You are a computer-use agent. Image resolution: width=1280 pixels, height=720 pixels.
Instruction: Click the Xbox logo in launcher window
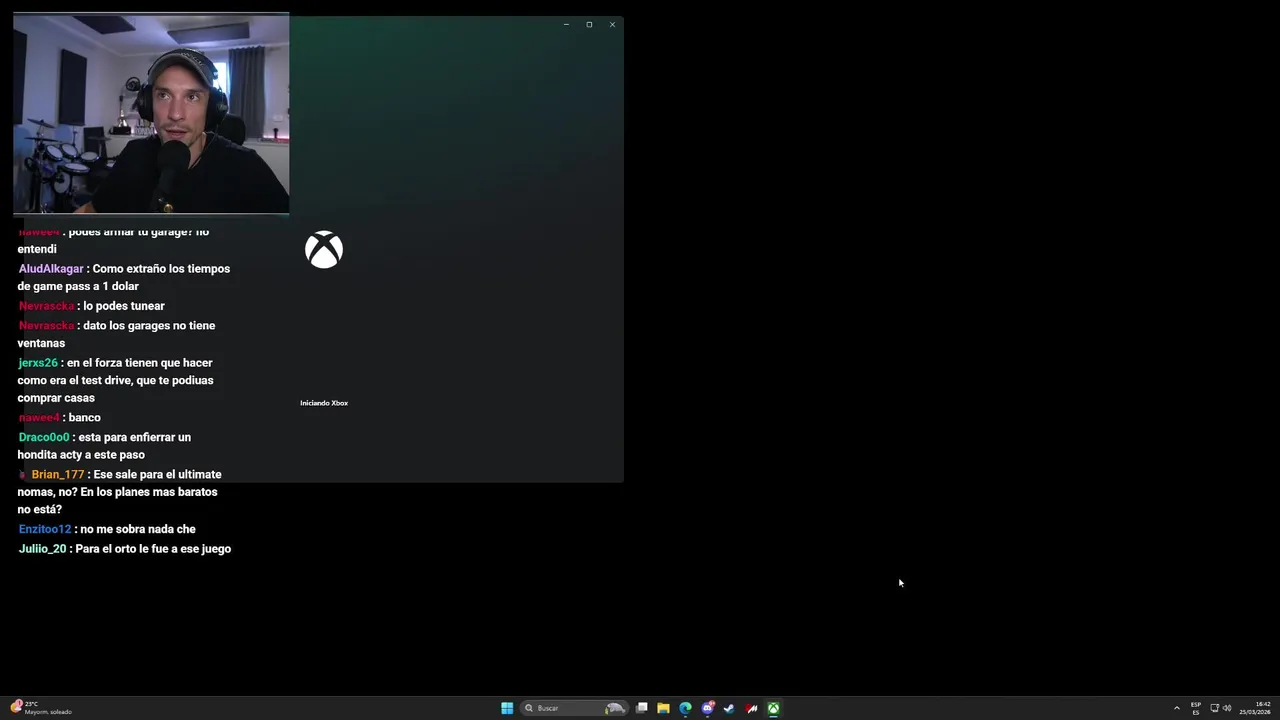click(324, 250)
